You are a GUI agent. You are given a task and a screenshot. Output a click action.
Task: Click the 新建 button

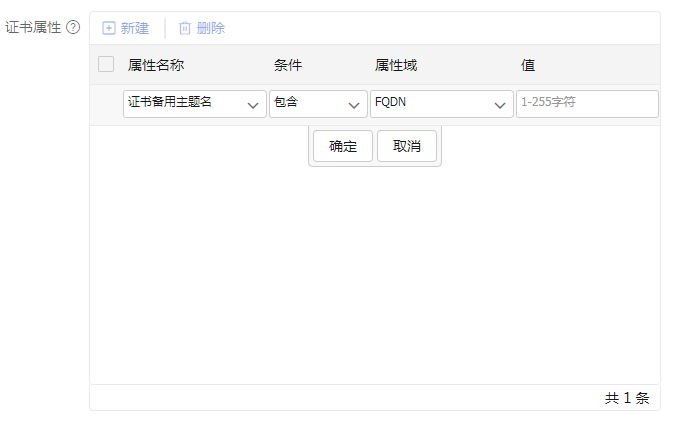[x=126, y=28]
